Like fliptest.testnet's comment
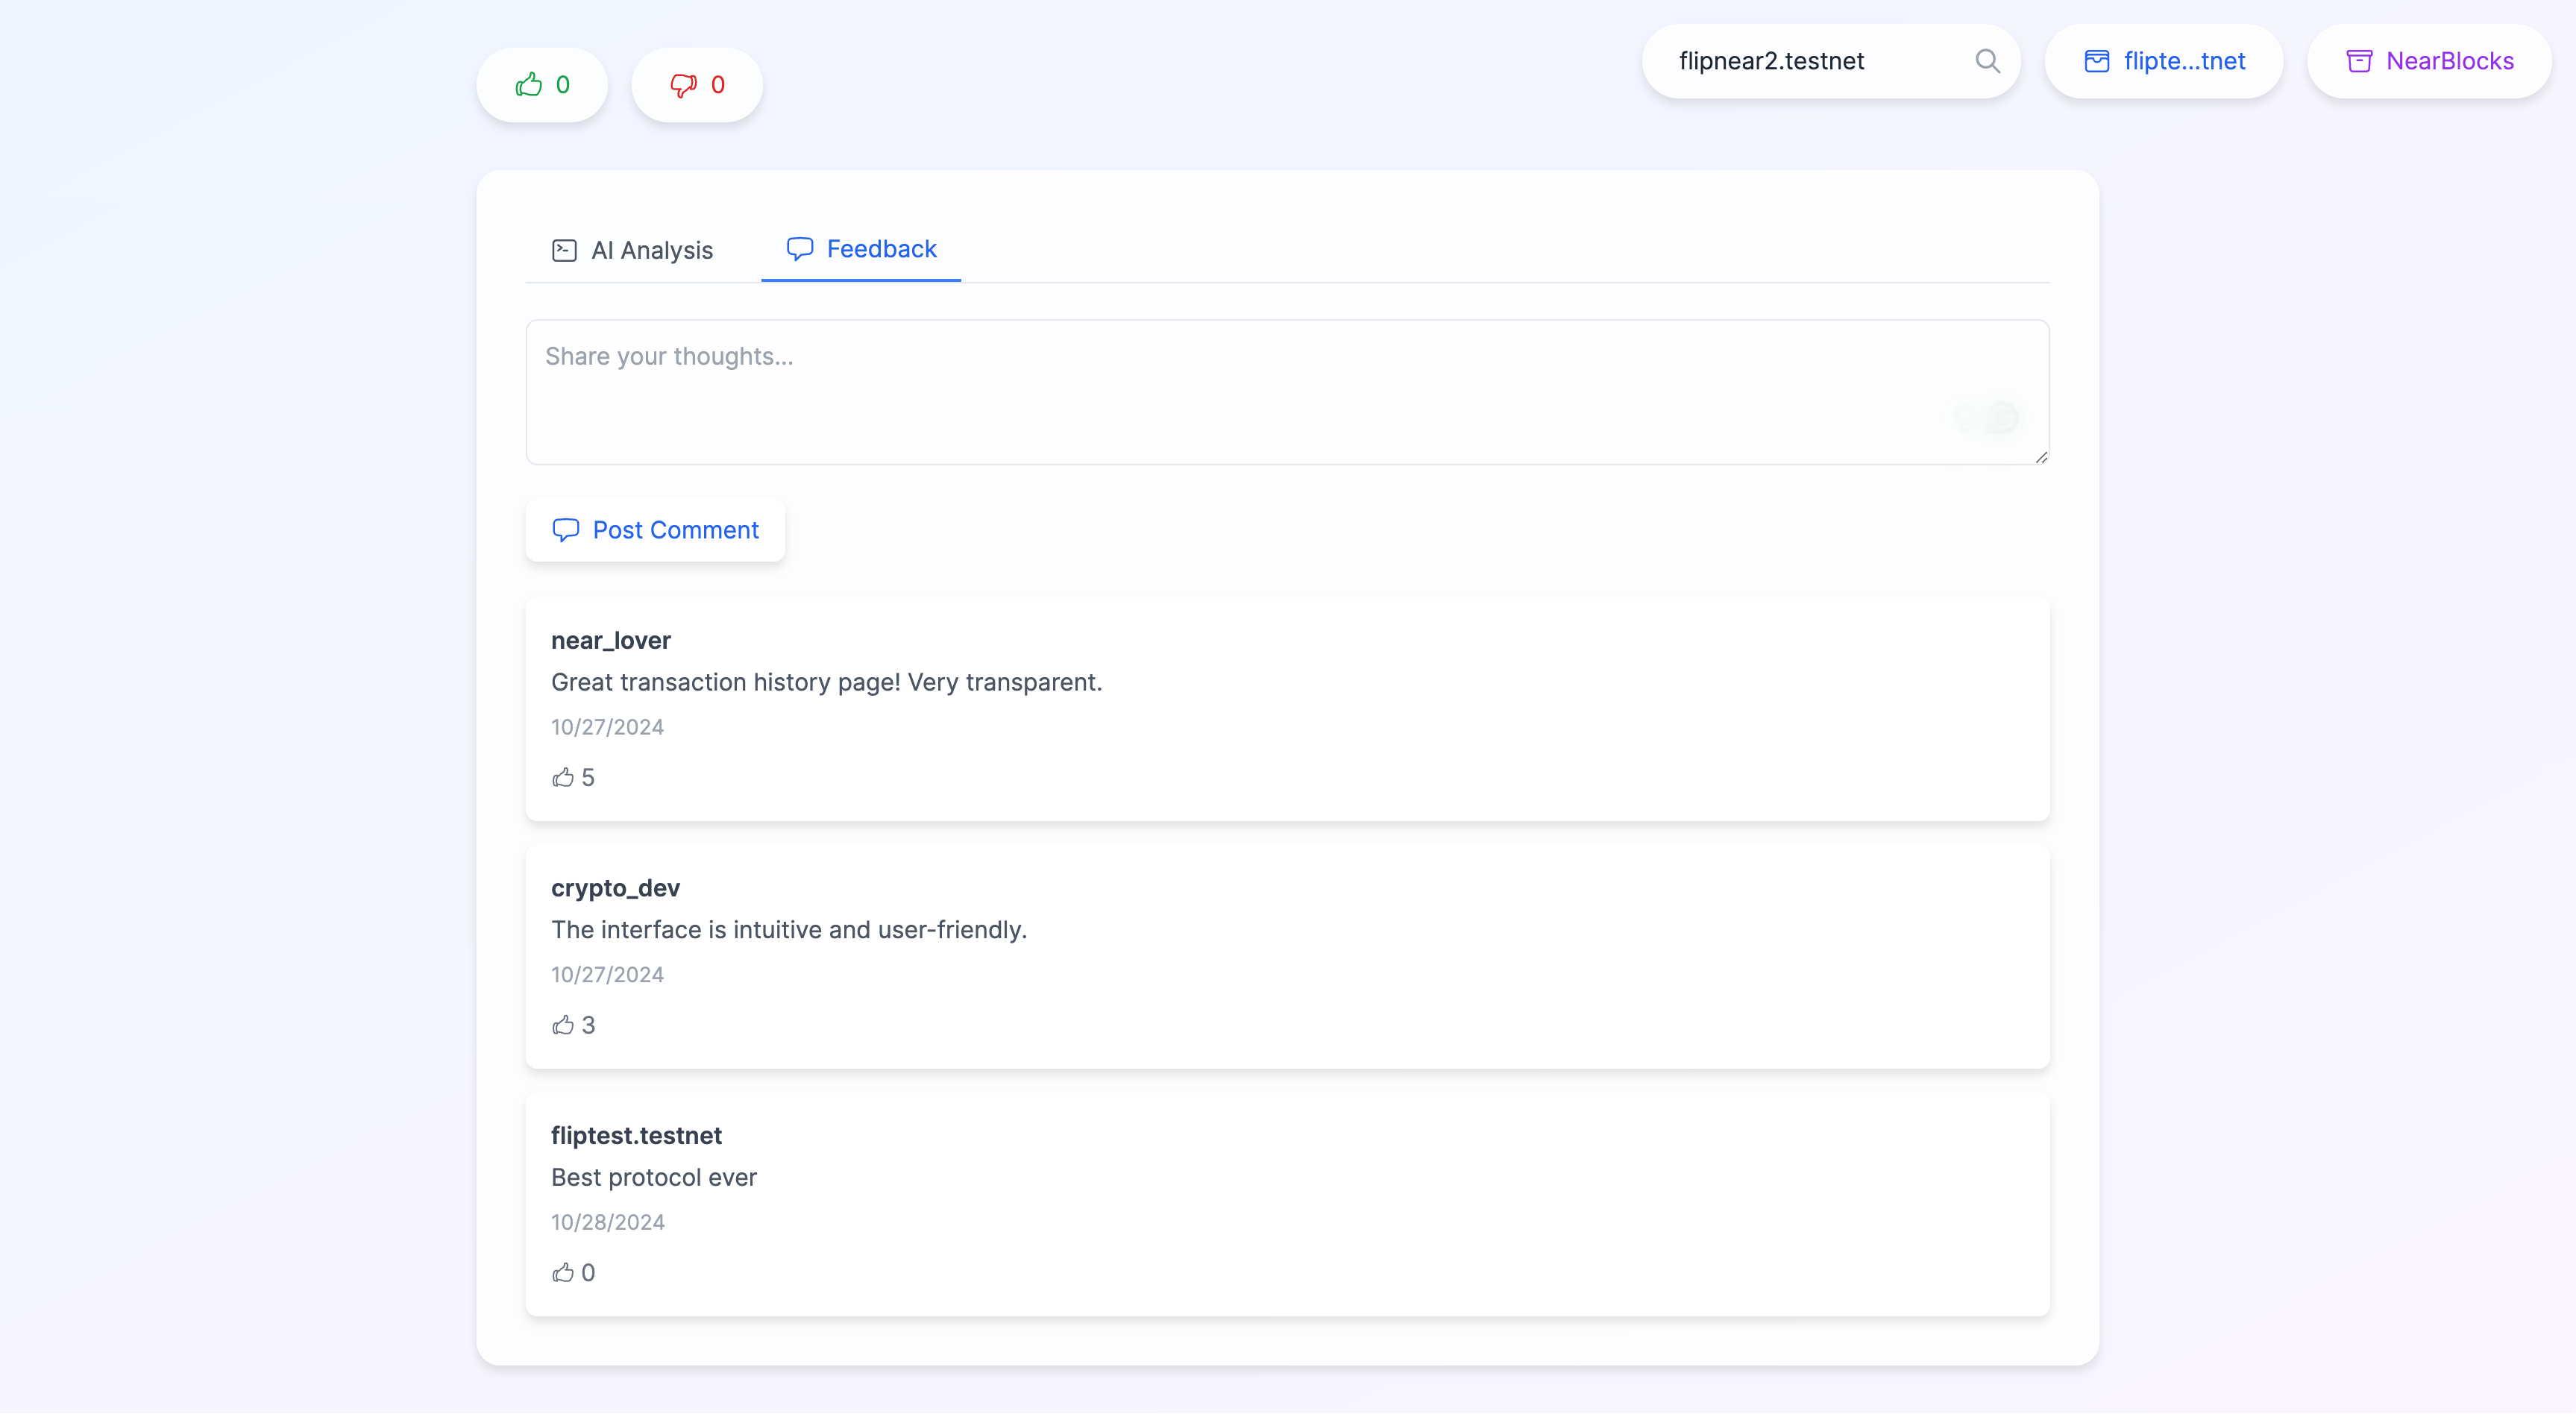The image size is (2576, 1414). [x=563, y=1272]
